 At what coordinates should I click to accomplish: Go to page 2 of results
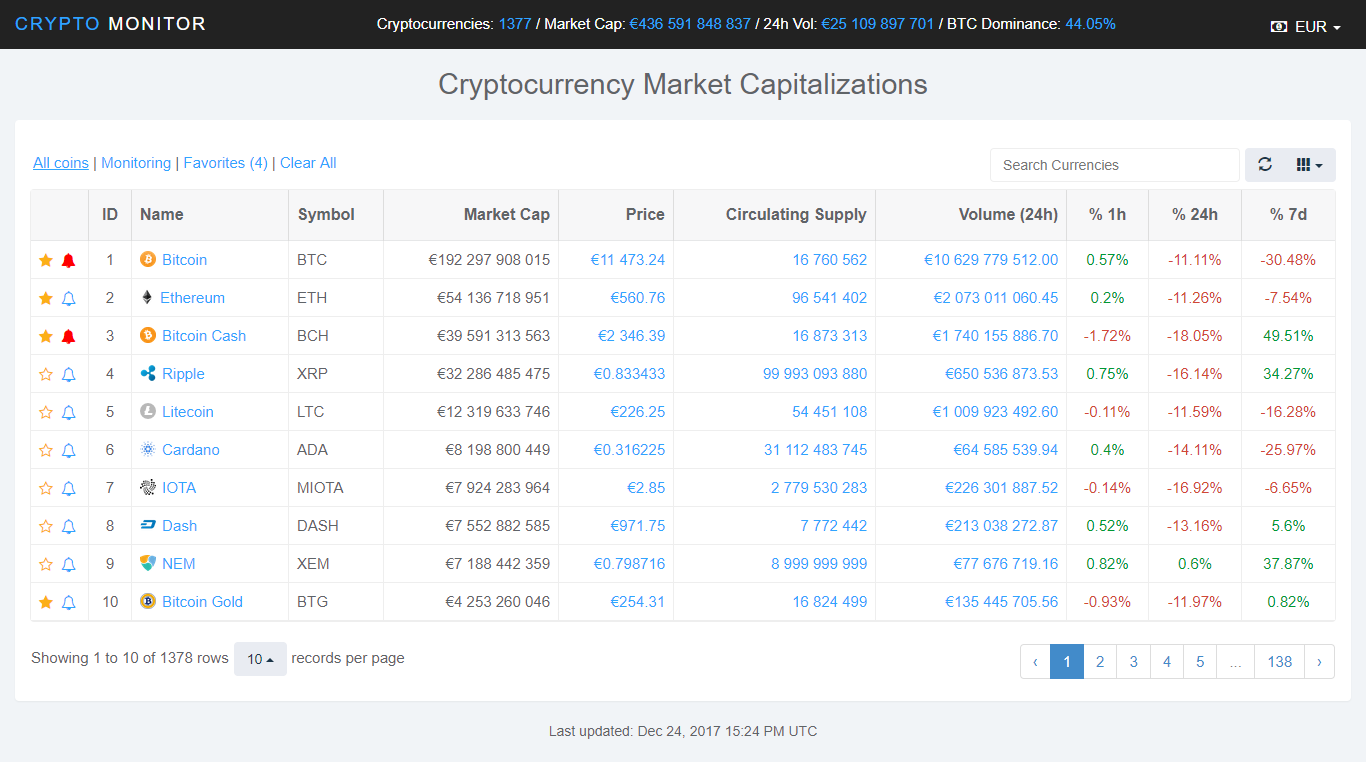pyautogui.click(x=1100, y=662)
